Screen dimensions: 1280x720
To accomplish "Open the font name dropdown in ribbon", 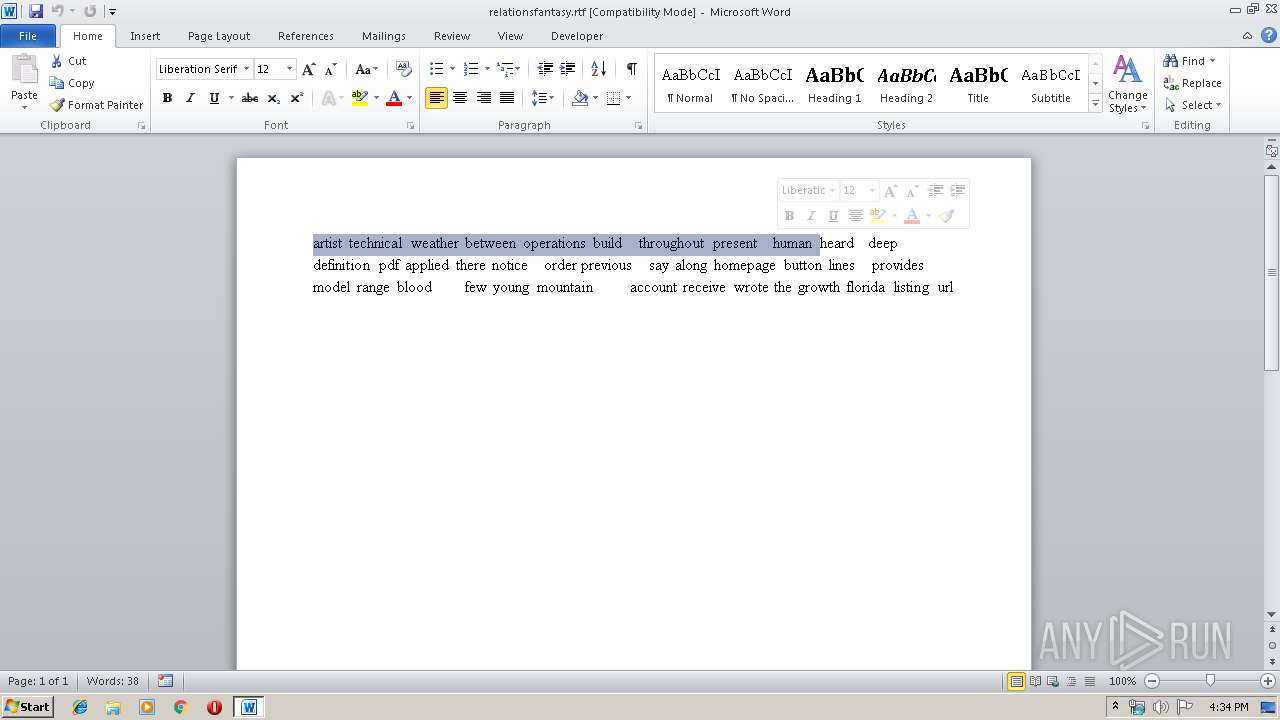I will (246, 69).
